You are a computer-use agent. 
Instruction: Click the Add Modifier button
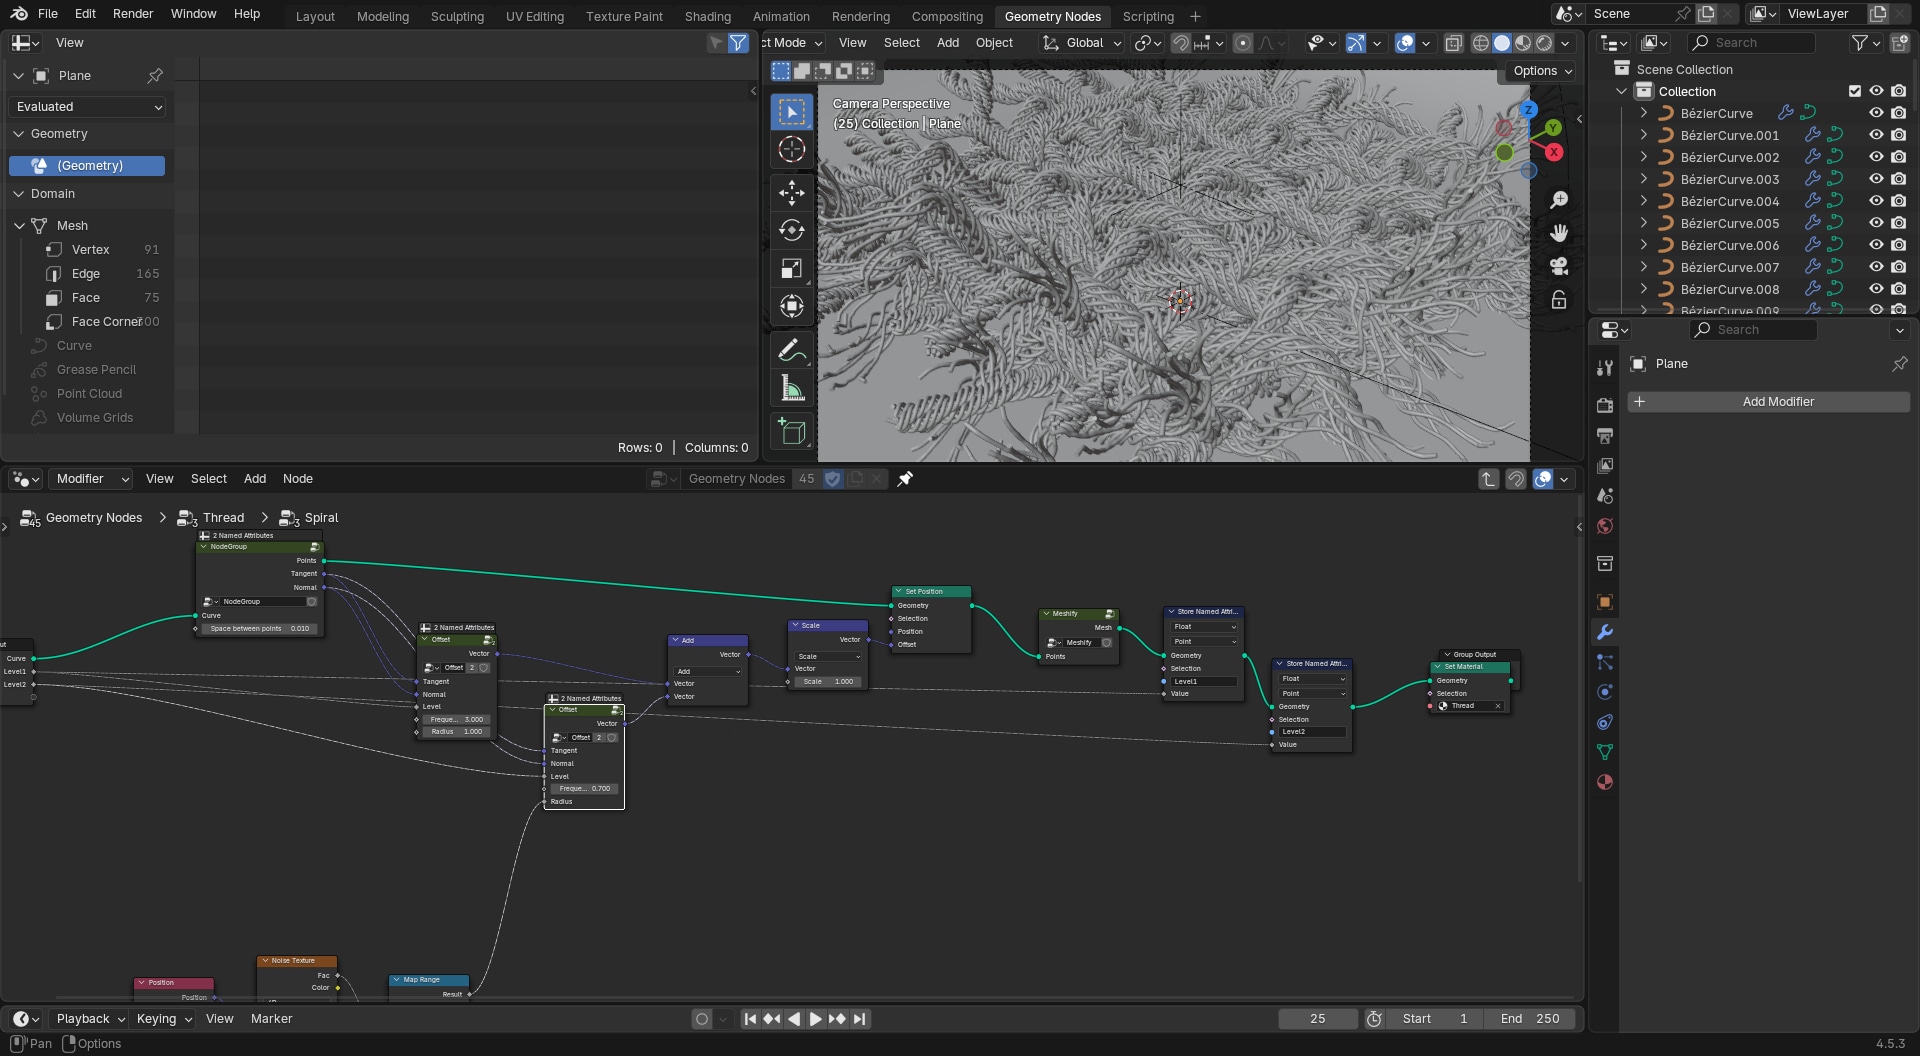click(1768, 402)
